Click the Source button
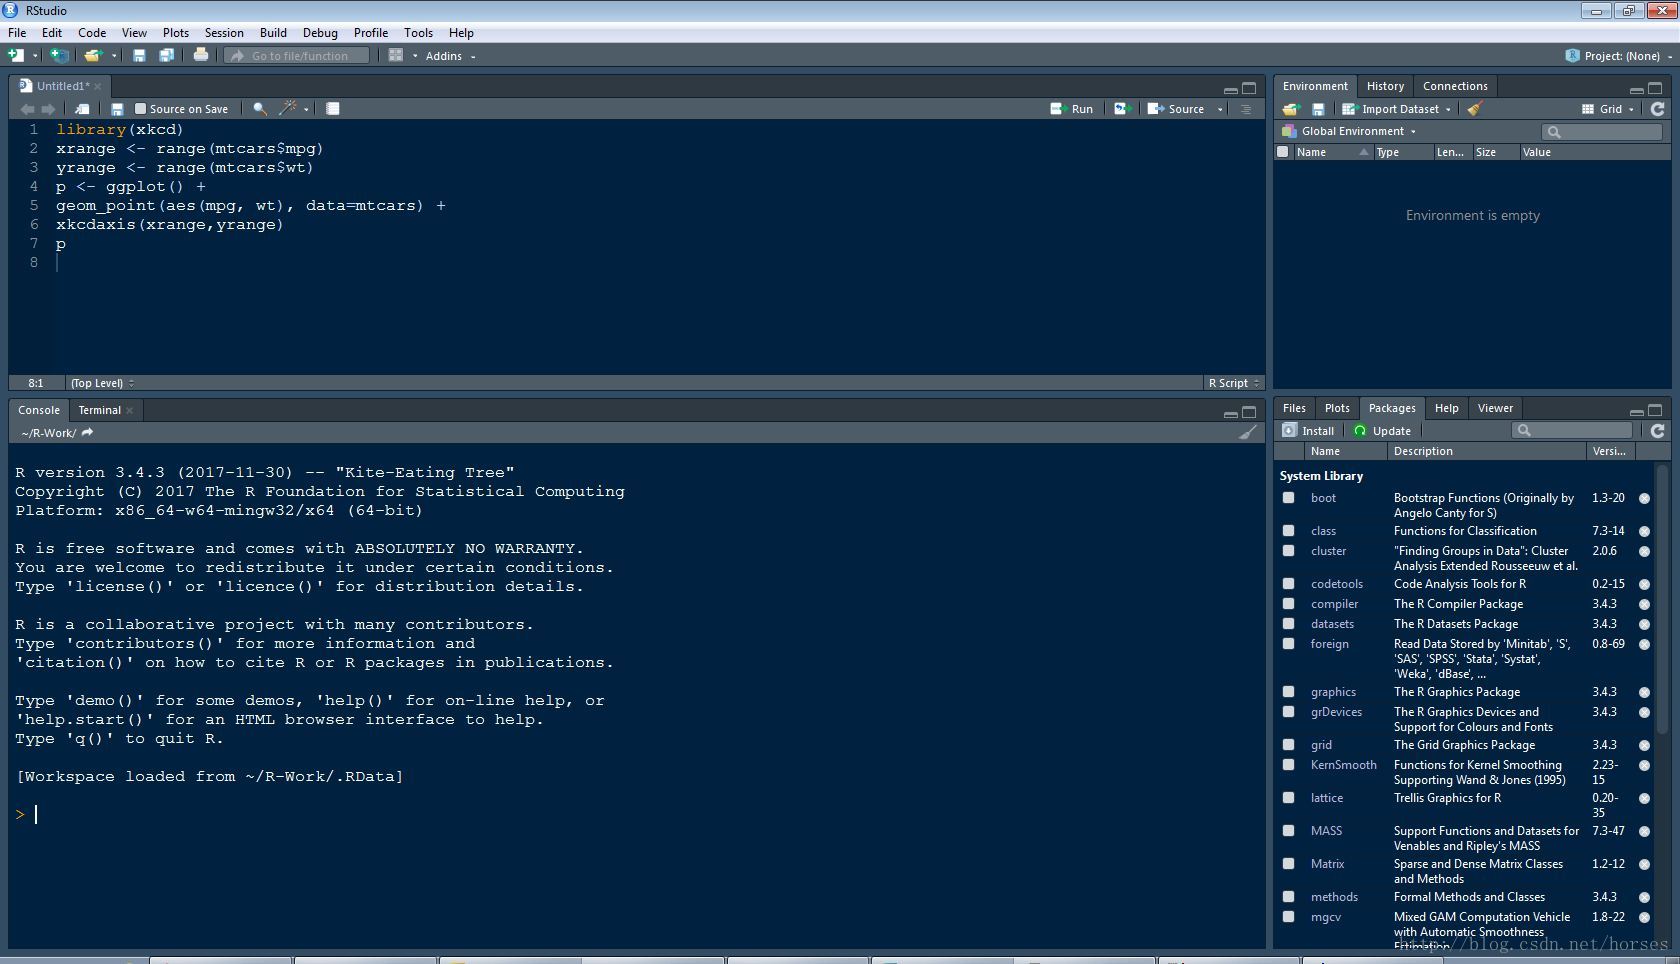This screenshot has height=964, width=1680. [1176, 109]
